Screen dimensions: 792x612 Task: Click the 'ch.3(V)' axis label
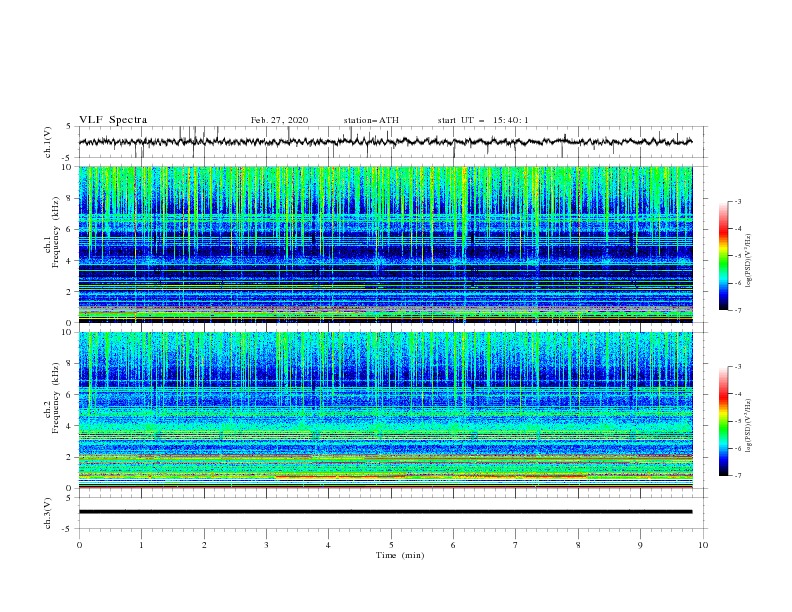[x=48, y=513]
